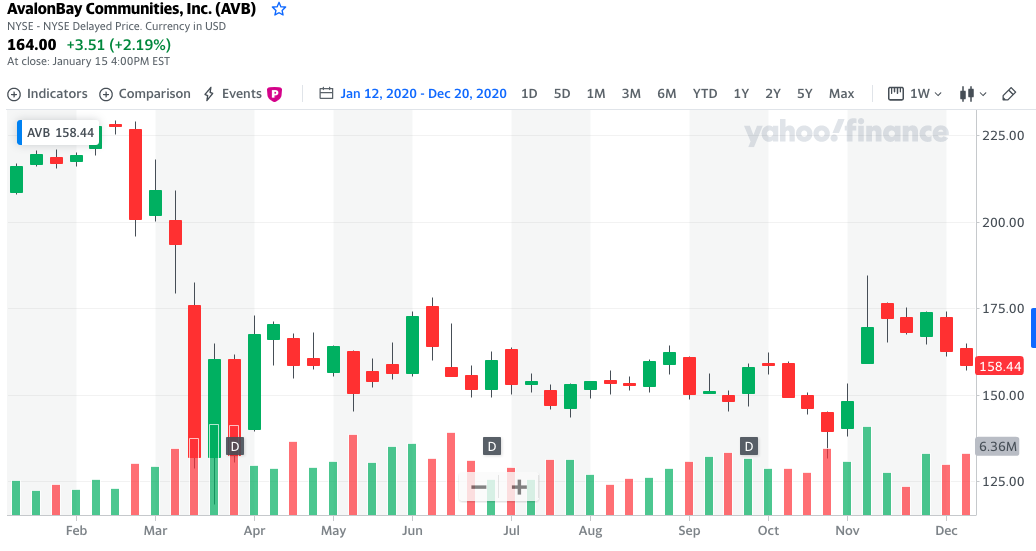Click the Nov label on time axis
Viewport: 1036px width, 551px height.
point(848,531)
